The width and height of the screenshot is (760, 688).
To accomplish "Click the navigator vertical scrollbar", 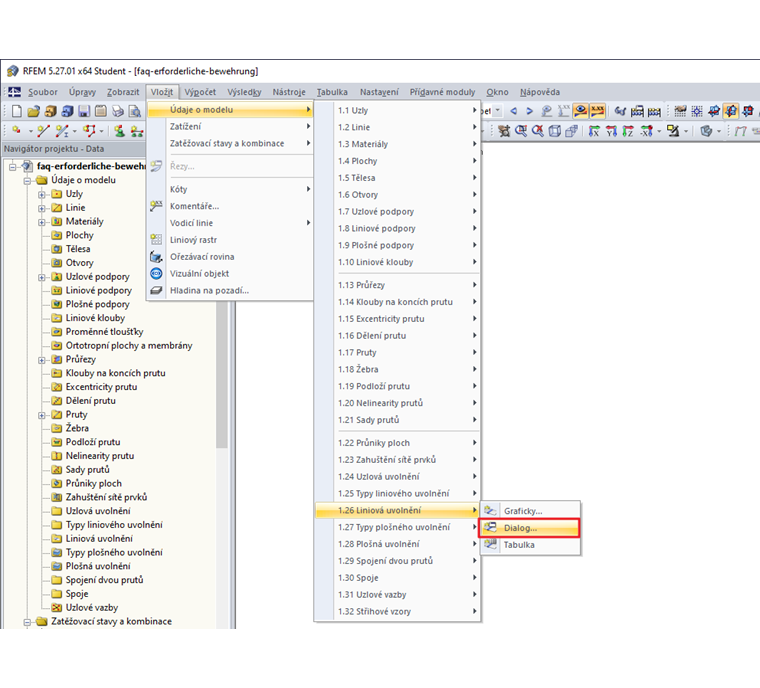I will (222, 375).
